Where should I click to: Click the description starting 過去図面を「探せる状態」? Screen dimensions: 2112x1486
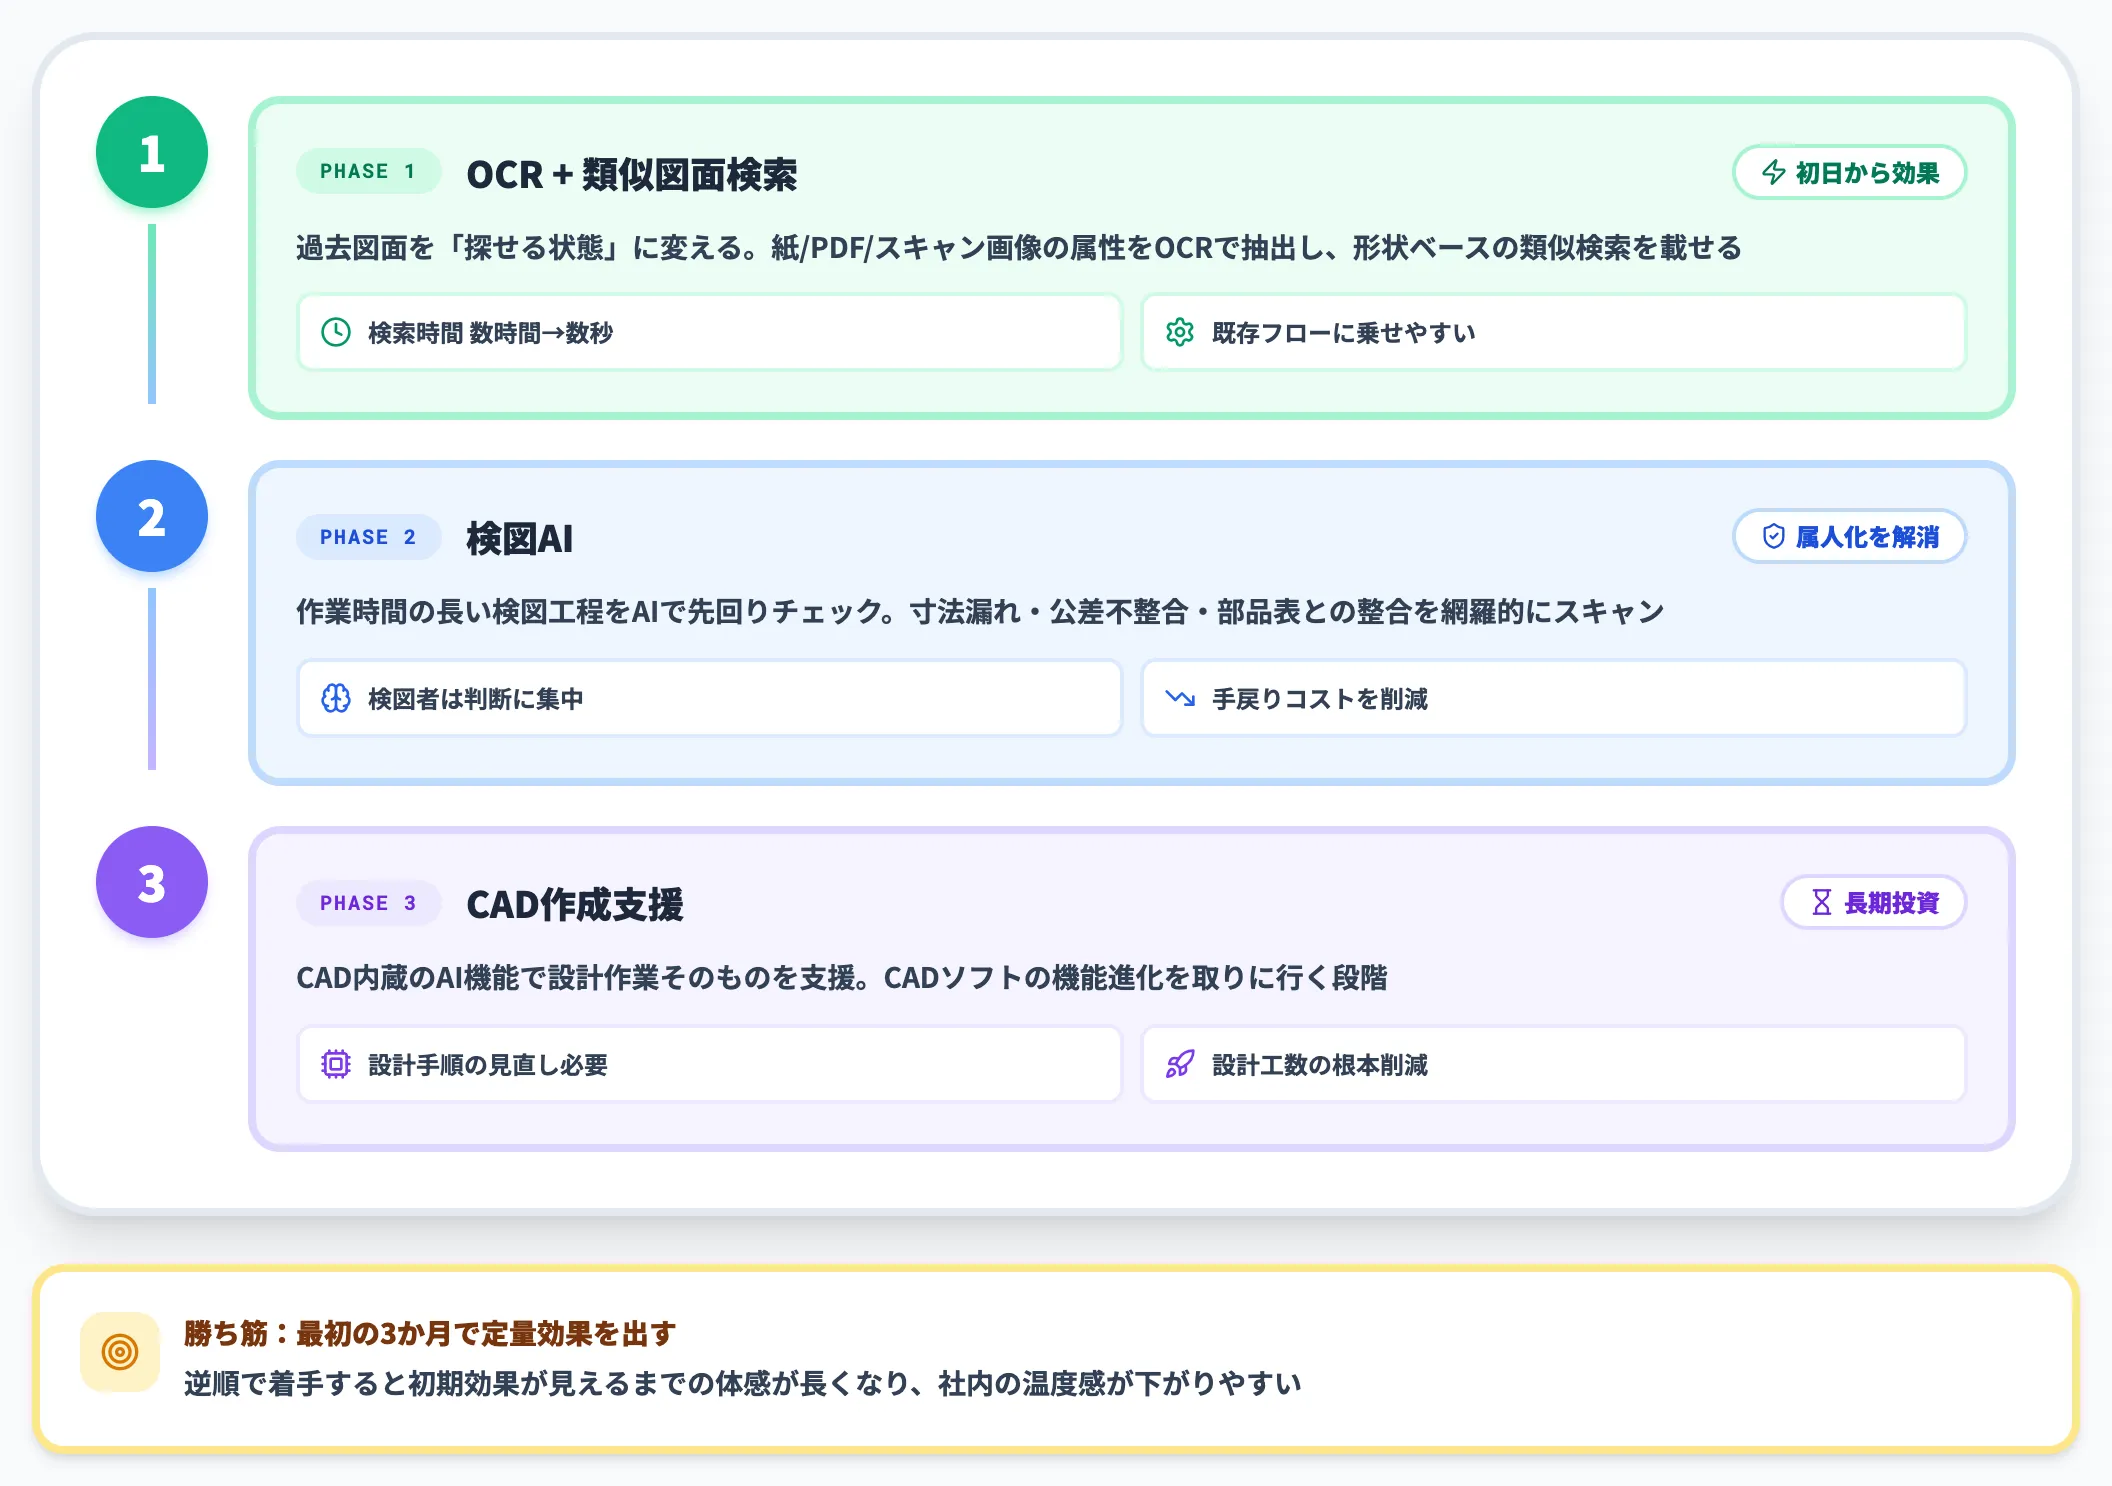[x=1019, y=247]
